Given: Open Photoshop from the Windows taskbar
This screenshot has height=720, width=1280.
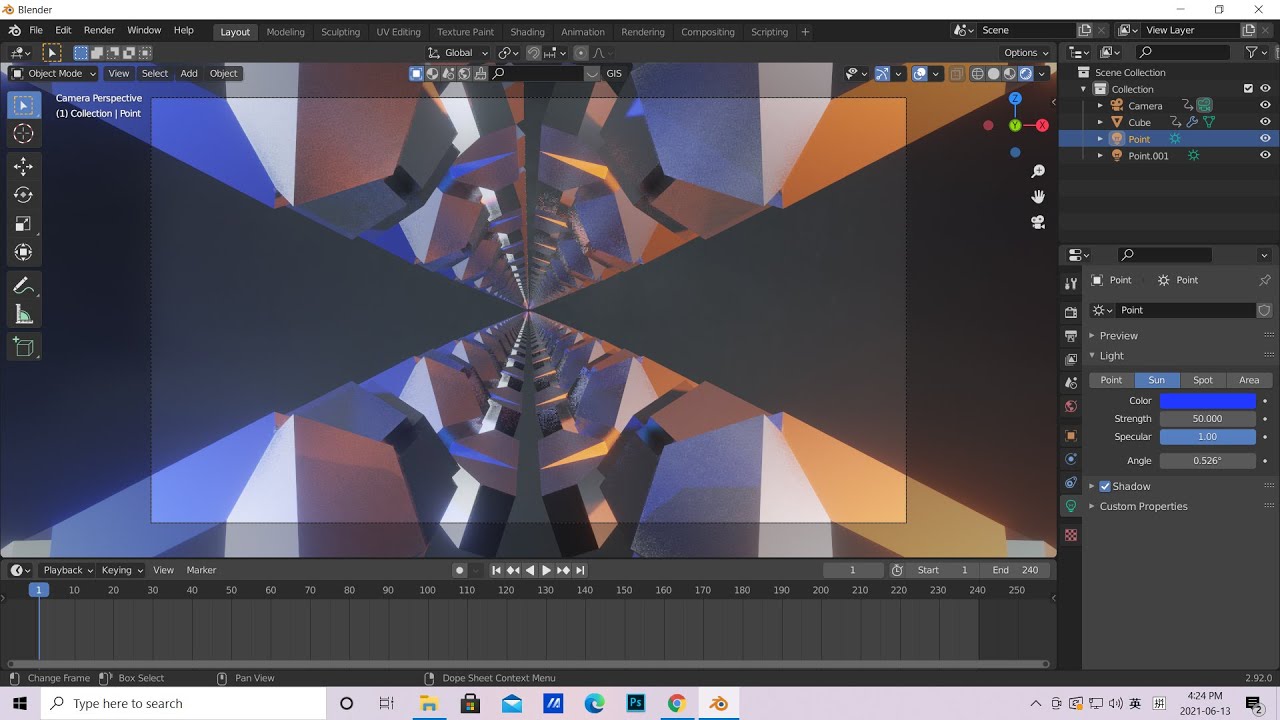Looking at the screenshot, I should [x=635, y=703].
